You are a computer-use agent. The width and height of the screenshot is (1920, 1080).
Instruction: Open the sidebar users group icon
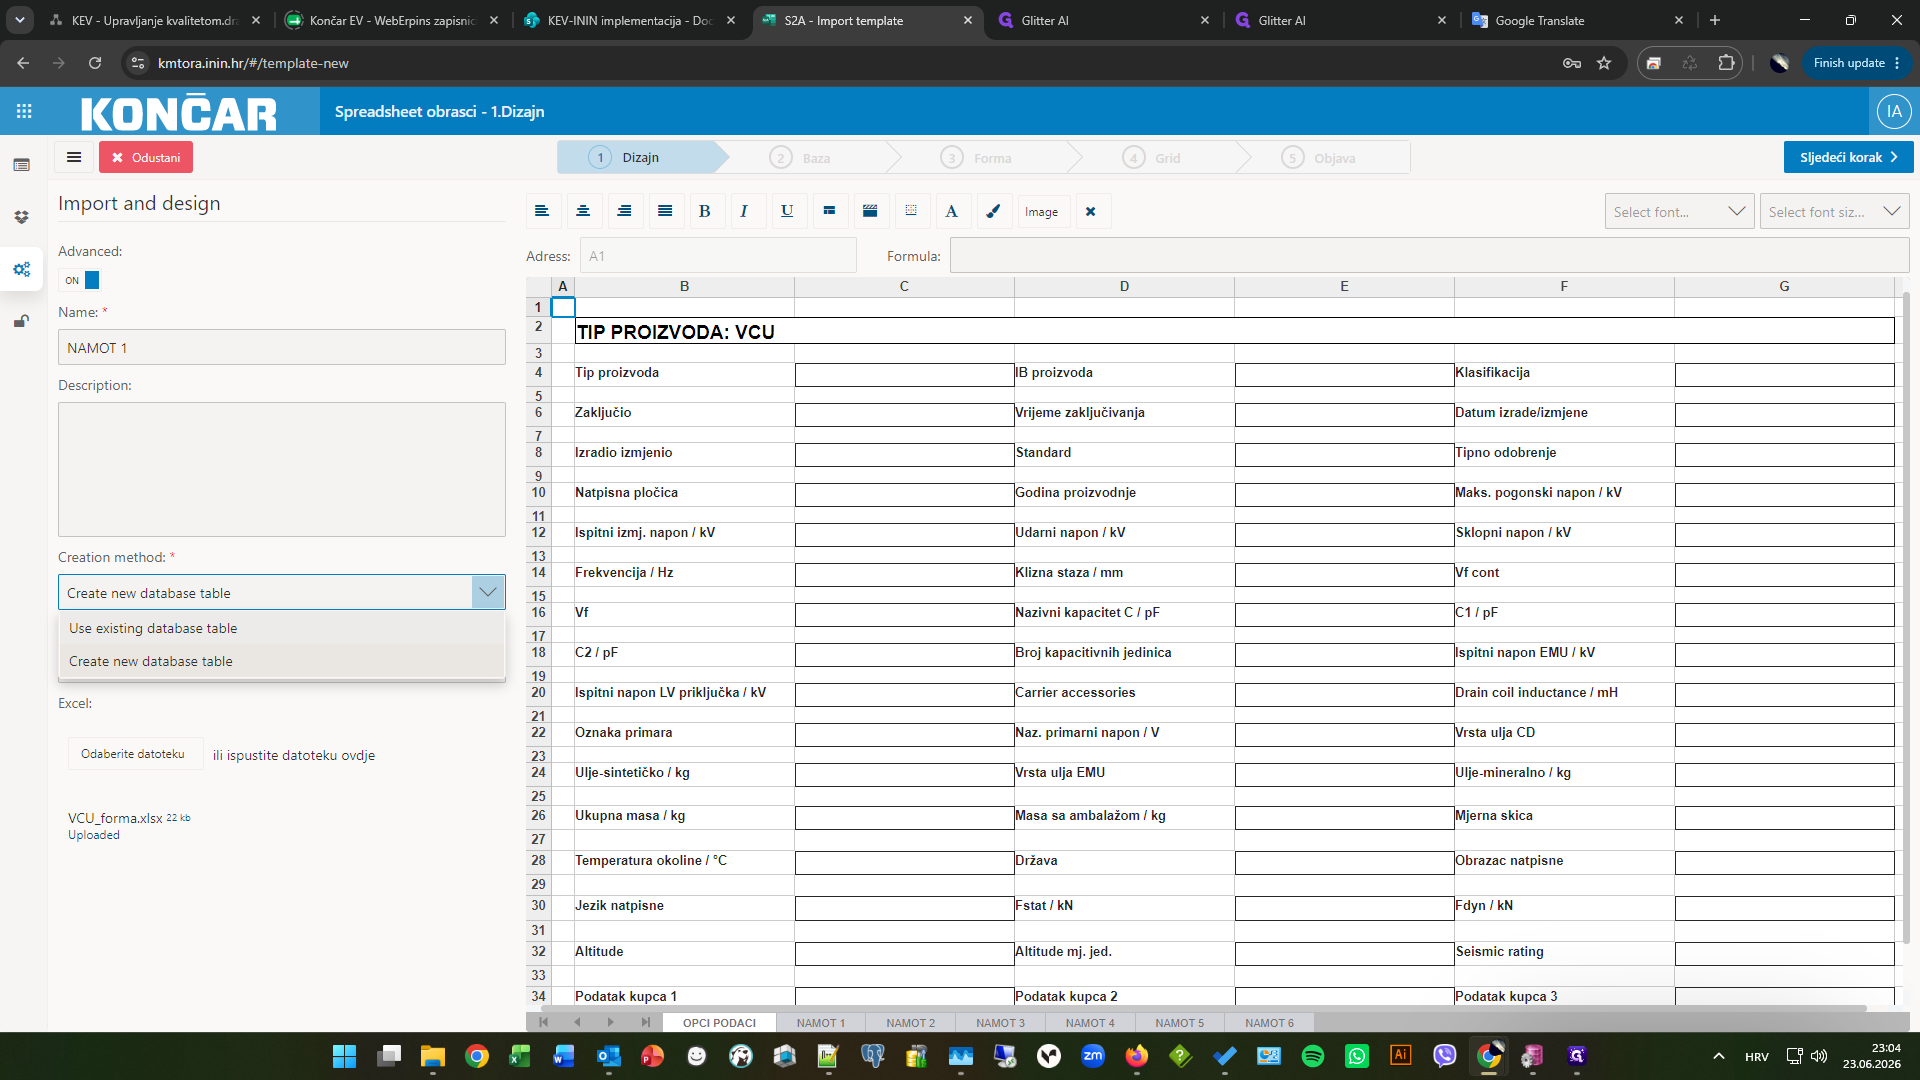[x=21, y=217]
